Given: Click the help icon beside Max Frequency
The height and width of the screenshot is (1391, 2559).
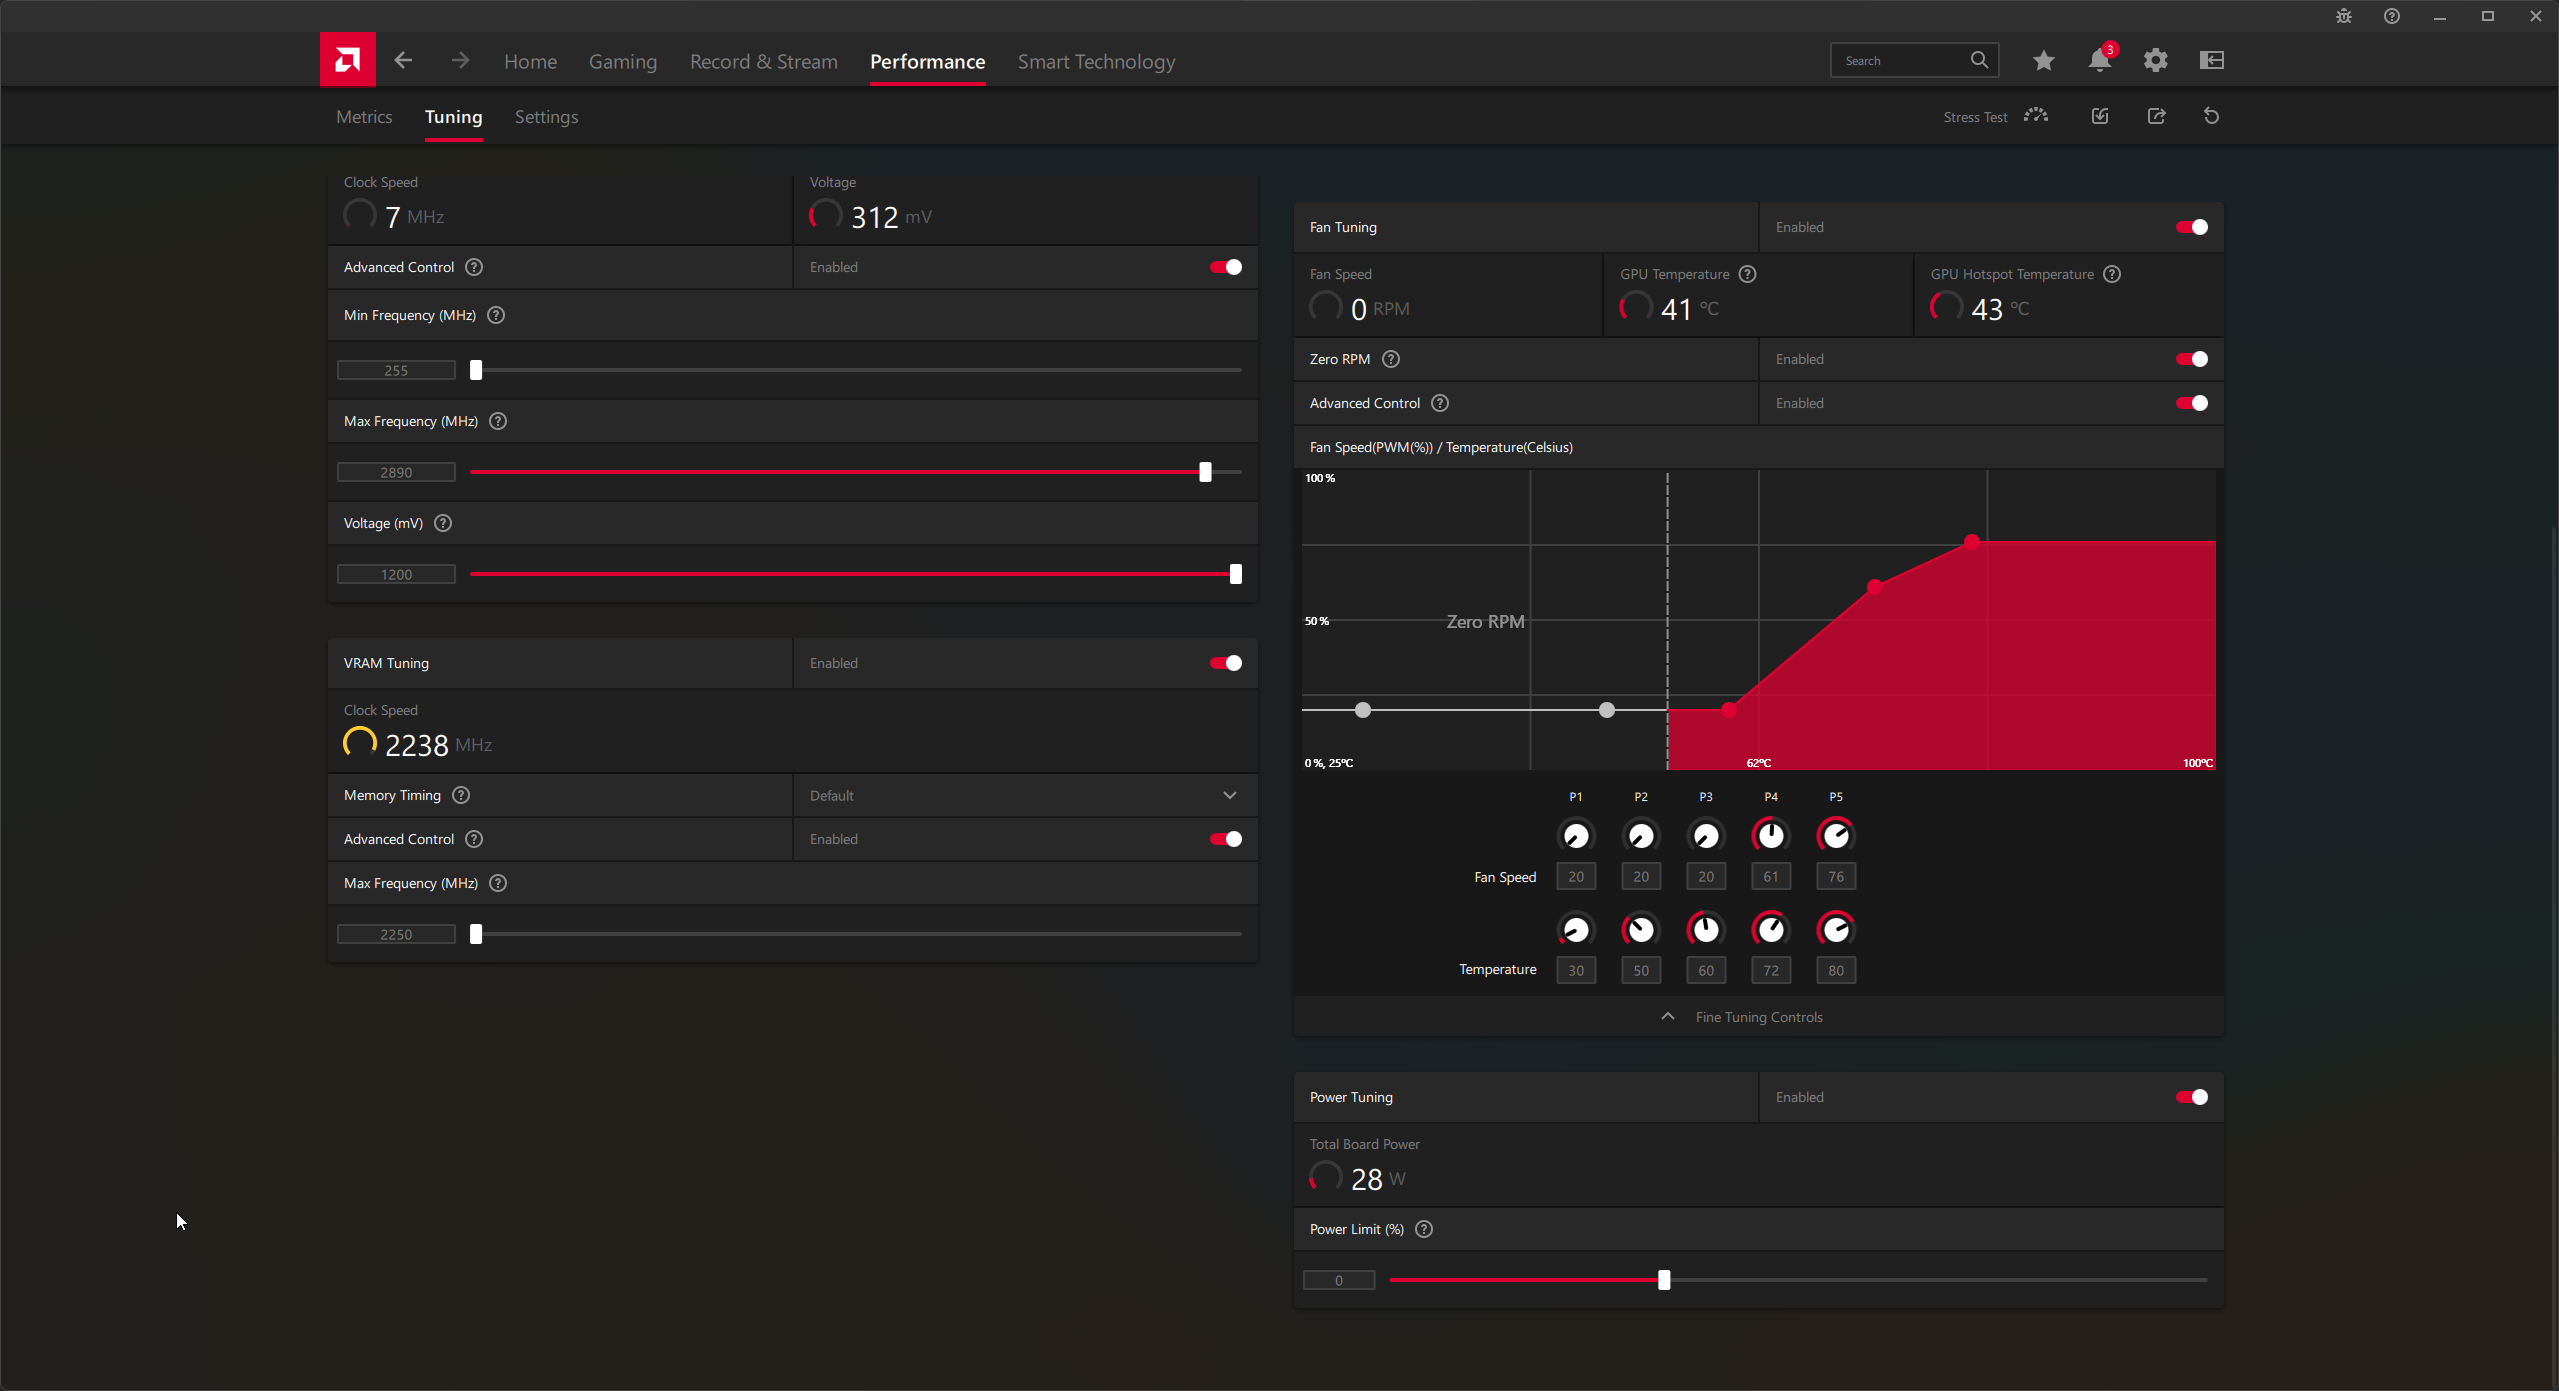Looking at the screenshot, I should coord(498,421).
